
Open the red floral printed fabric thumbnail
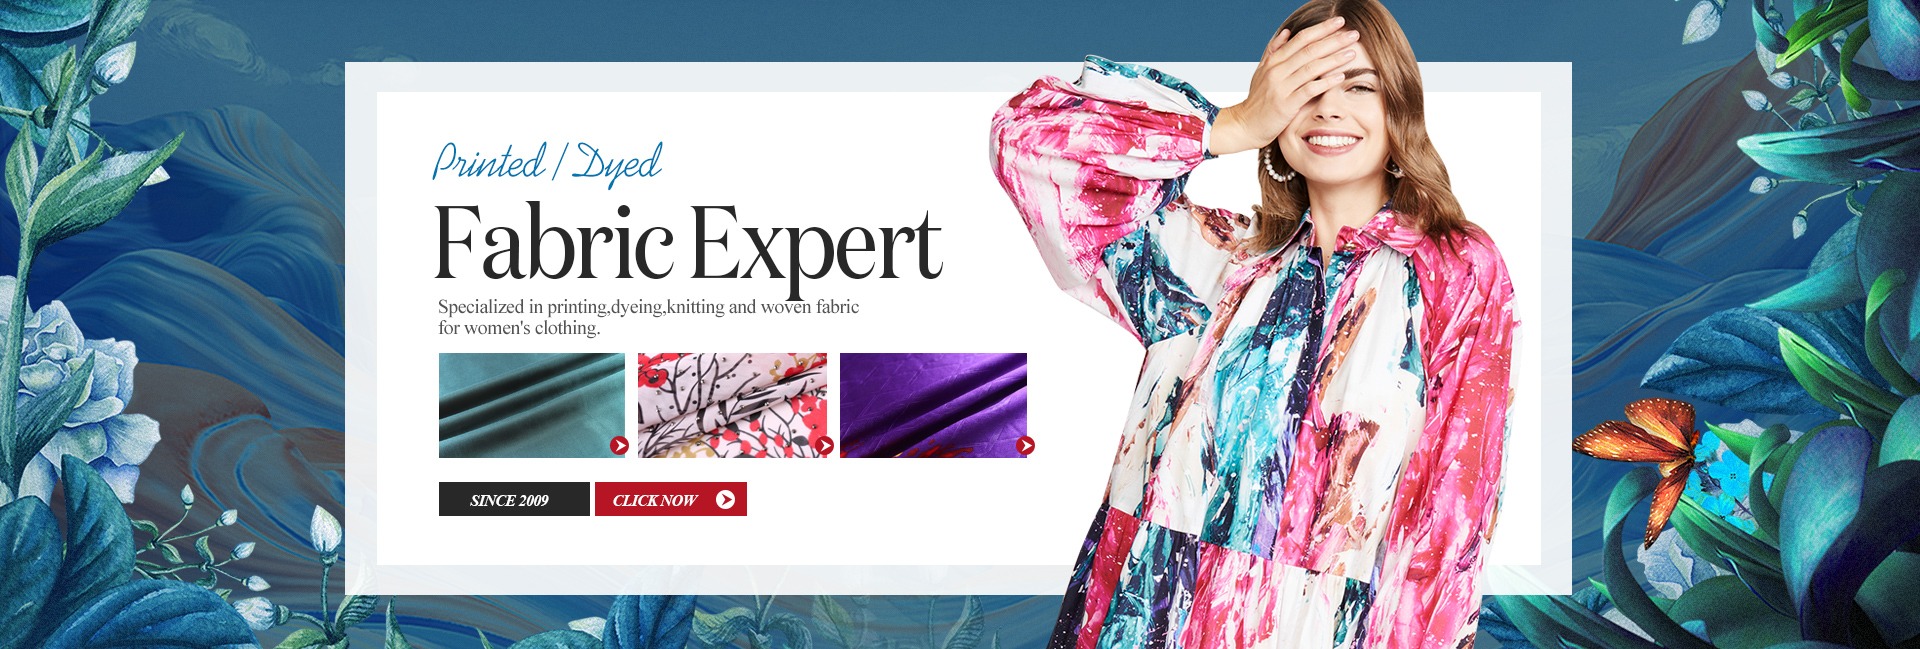click(732, 405)
